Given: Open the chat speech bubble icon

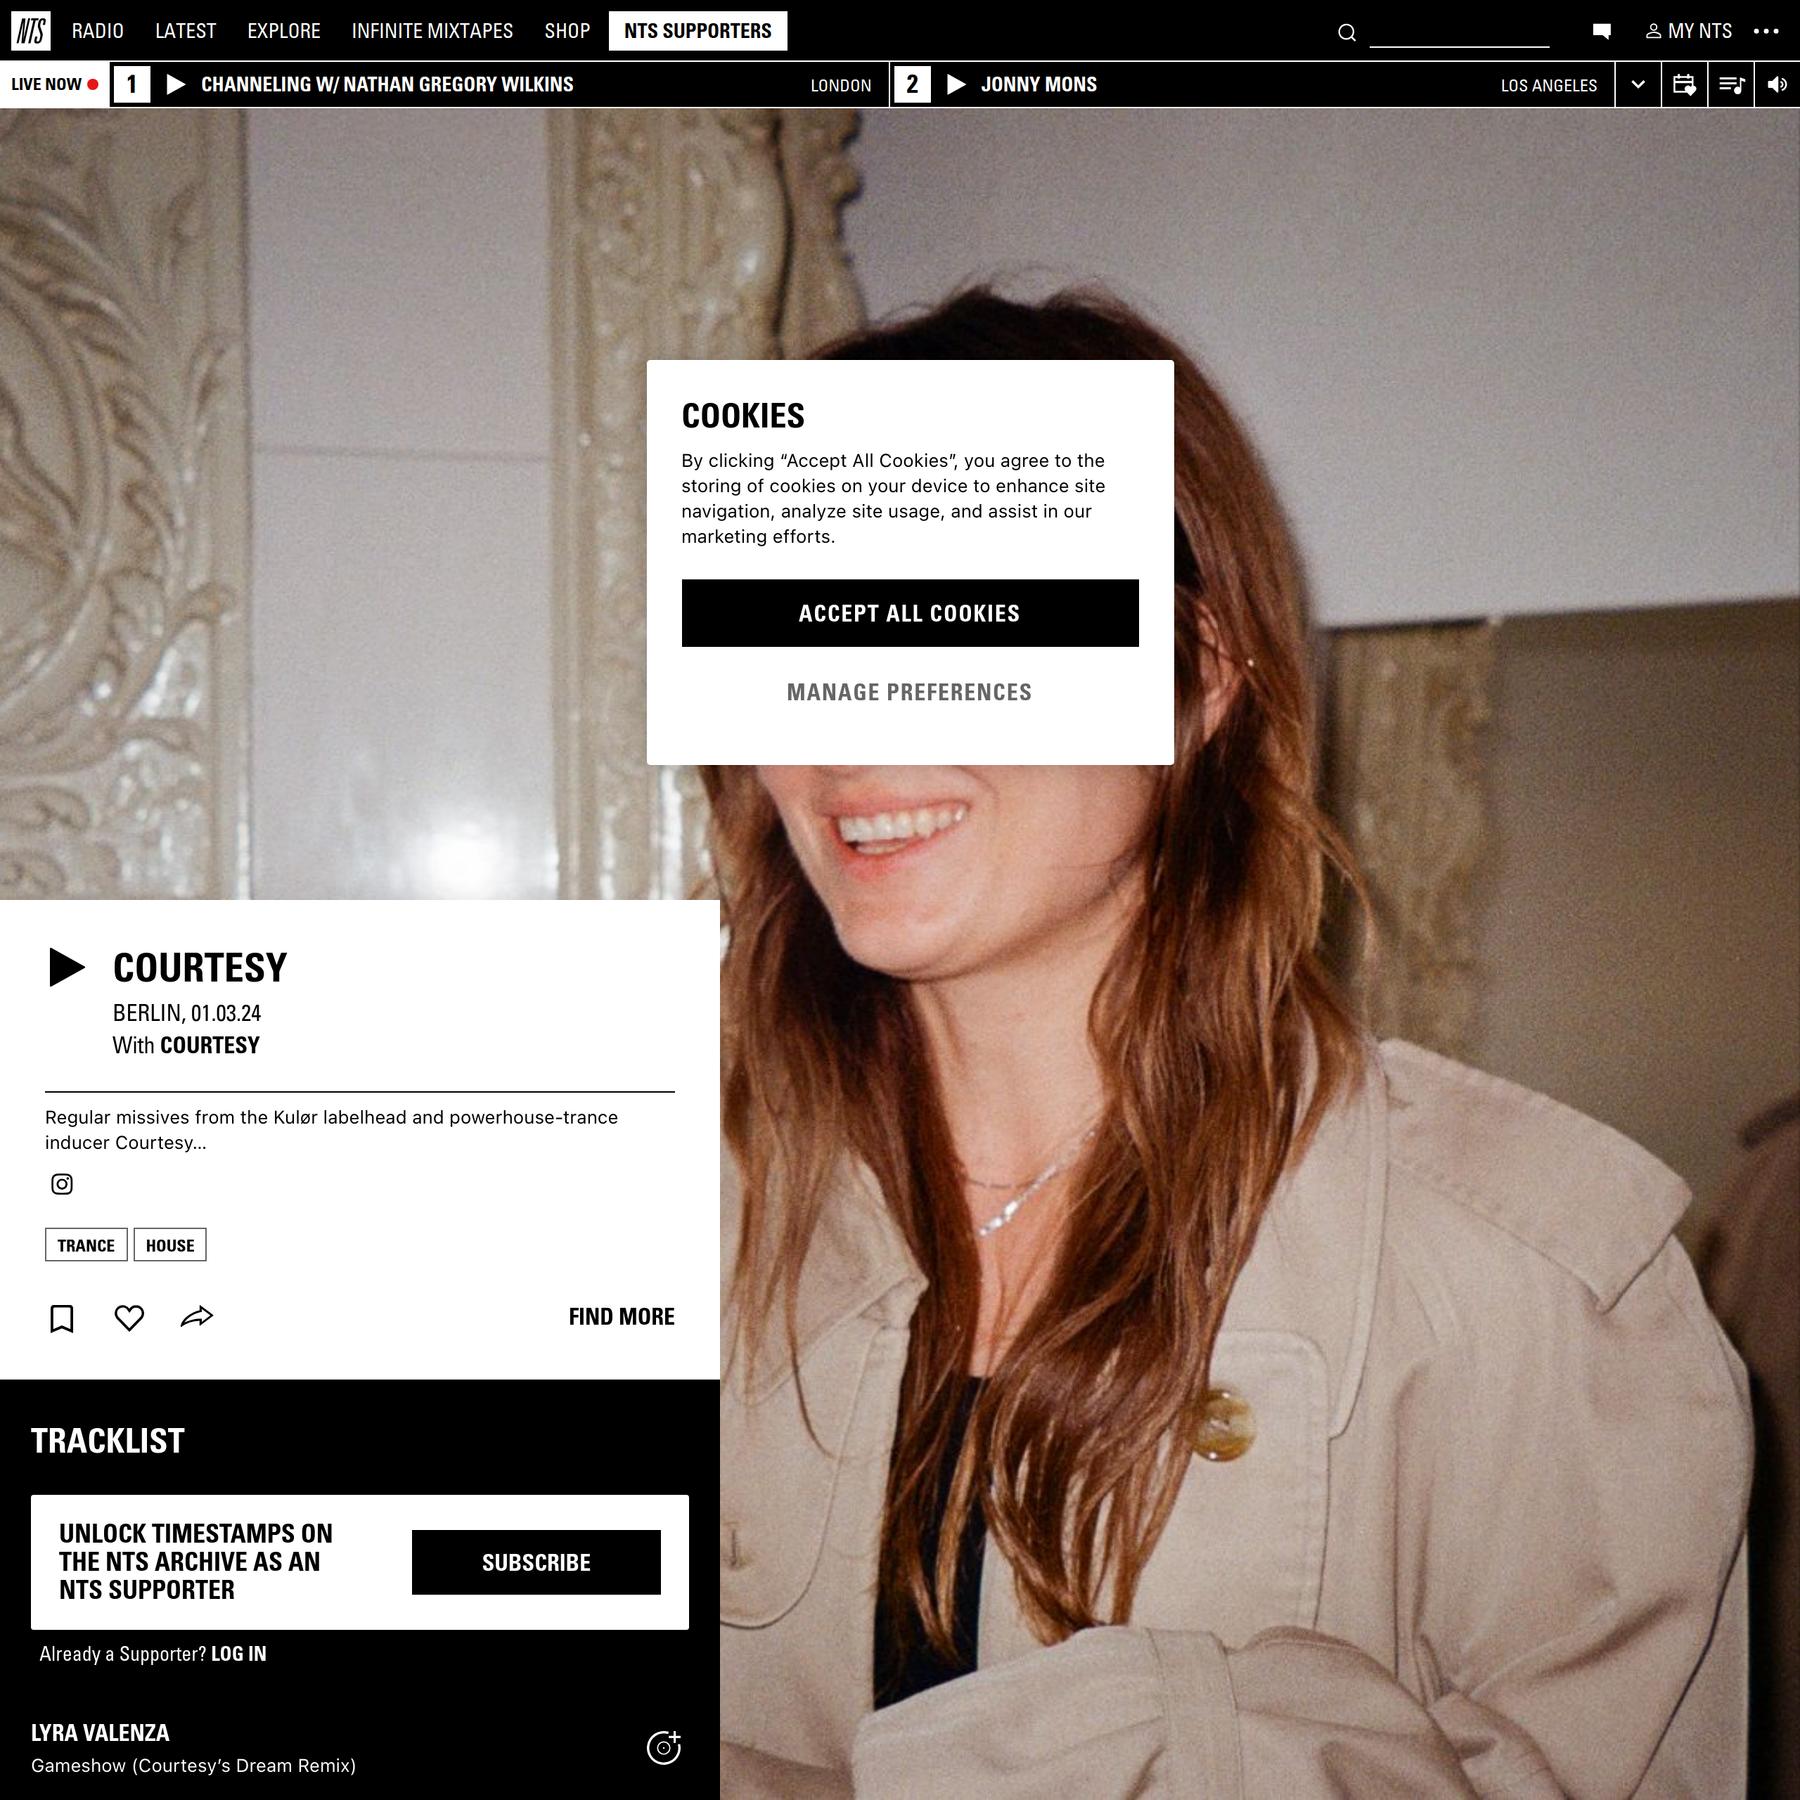Looking at the screenshot, I should pos(1602,31).
